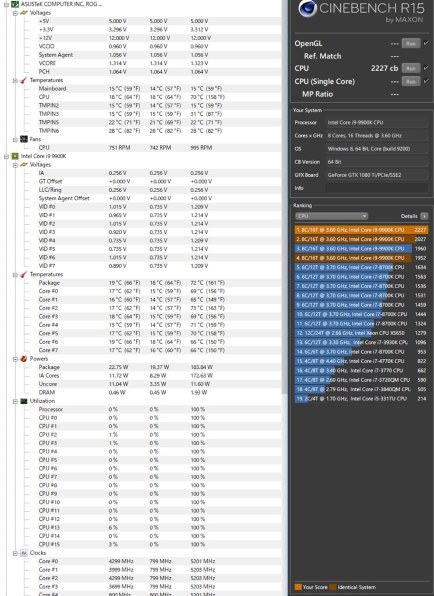
Task: Collapse the Intel Core i9 9900K node
Action: pyautogui.click(x=6, y=156)
